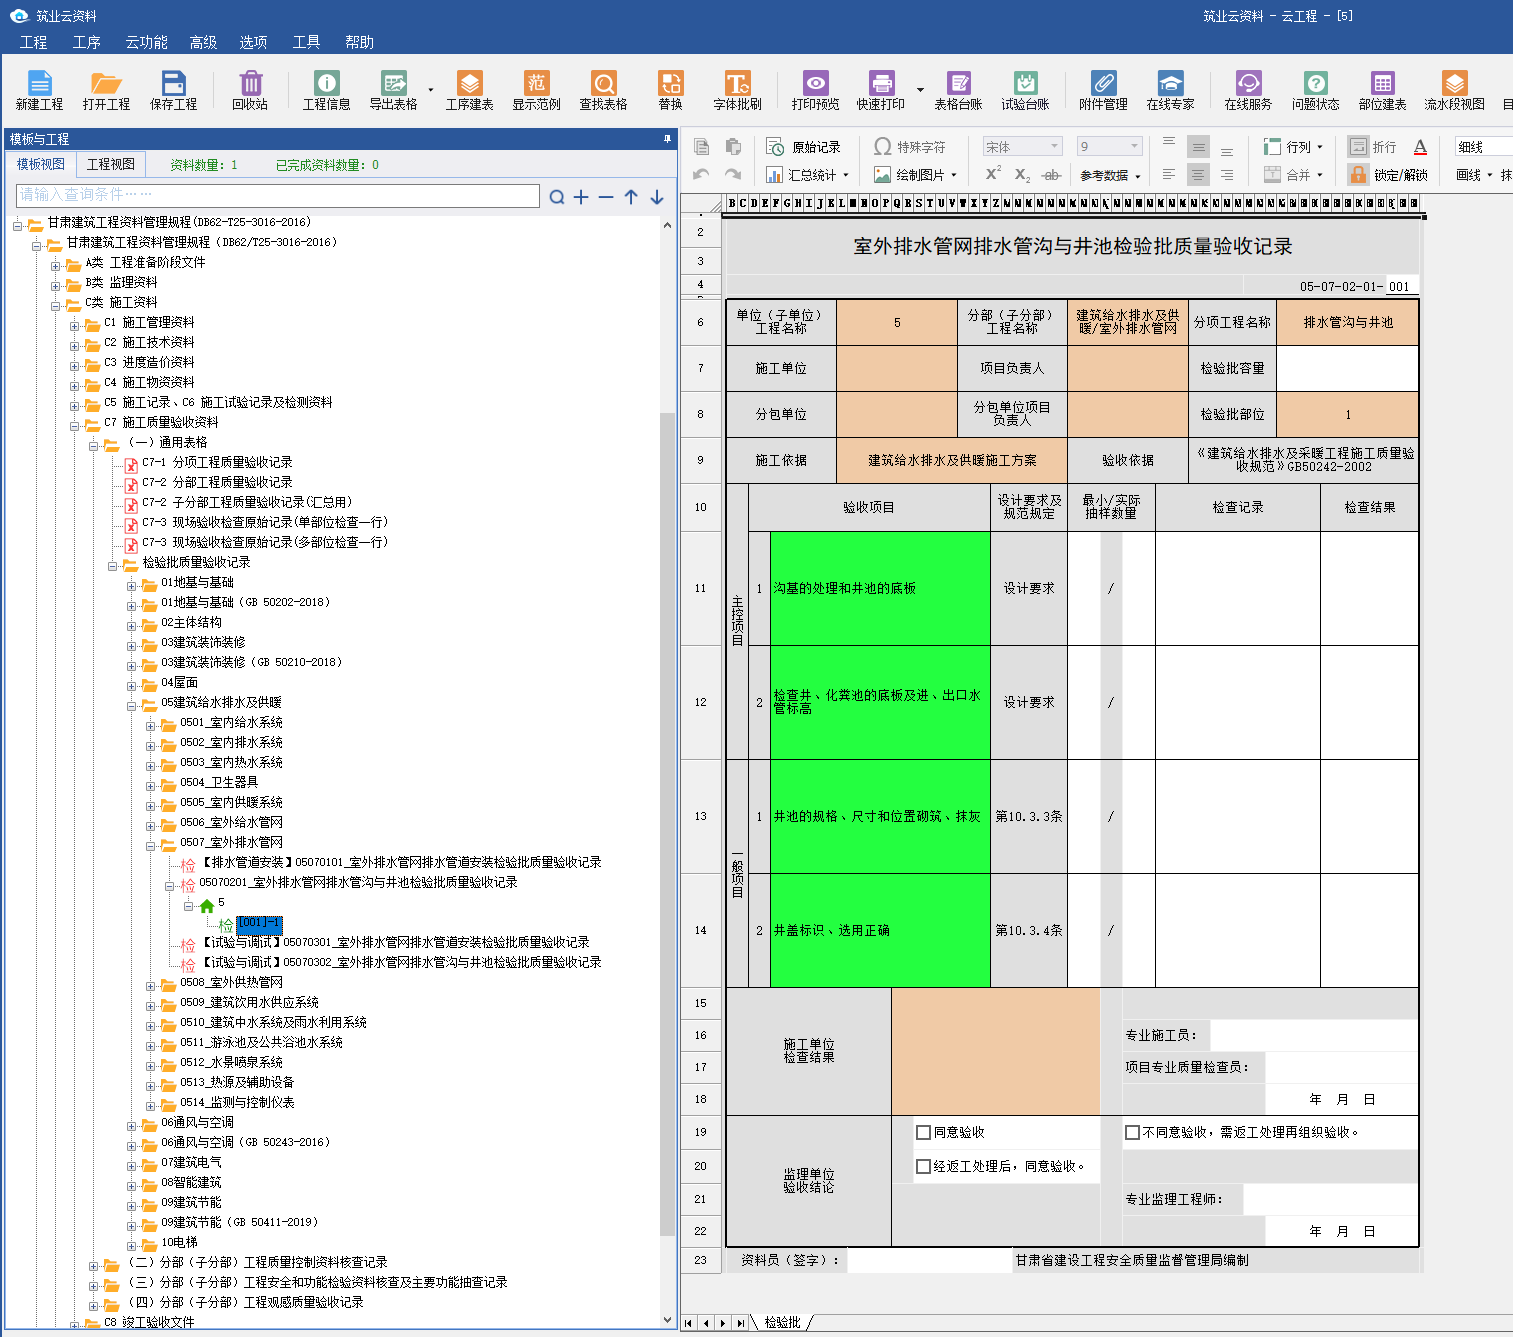Toggle 锁定/解锁 lock icon
This screenshot has width=1513, height=1337.
pyautogui.click(x=1358, y=174)
